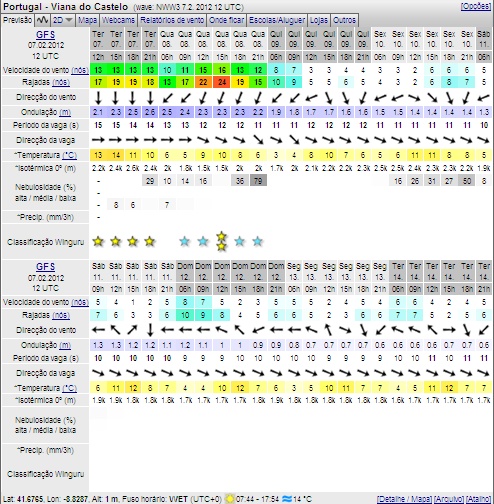Click the double yellow star rating
The width and height of the screenshot is (494, 504).
222,242
